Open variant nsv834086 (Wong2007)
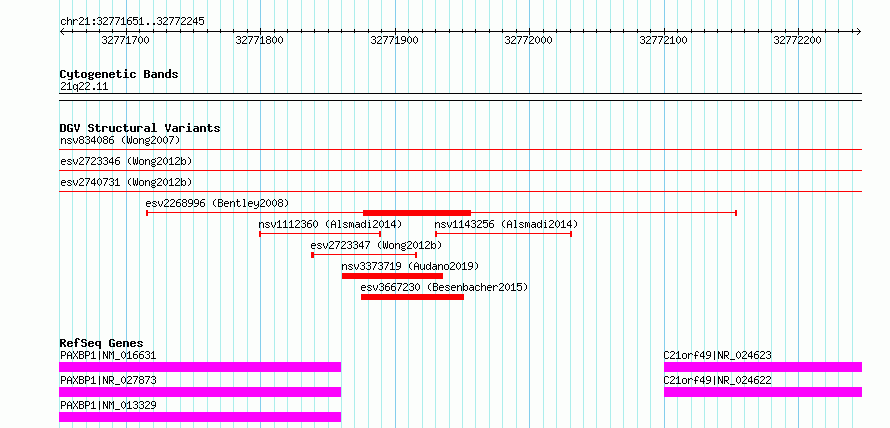890x428 pixels. tap(120, 140)
